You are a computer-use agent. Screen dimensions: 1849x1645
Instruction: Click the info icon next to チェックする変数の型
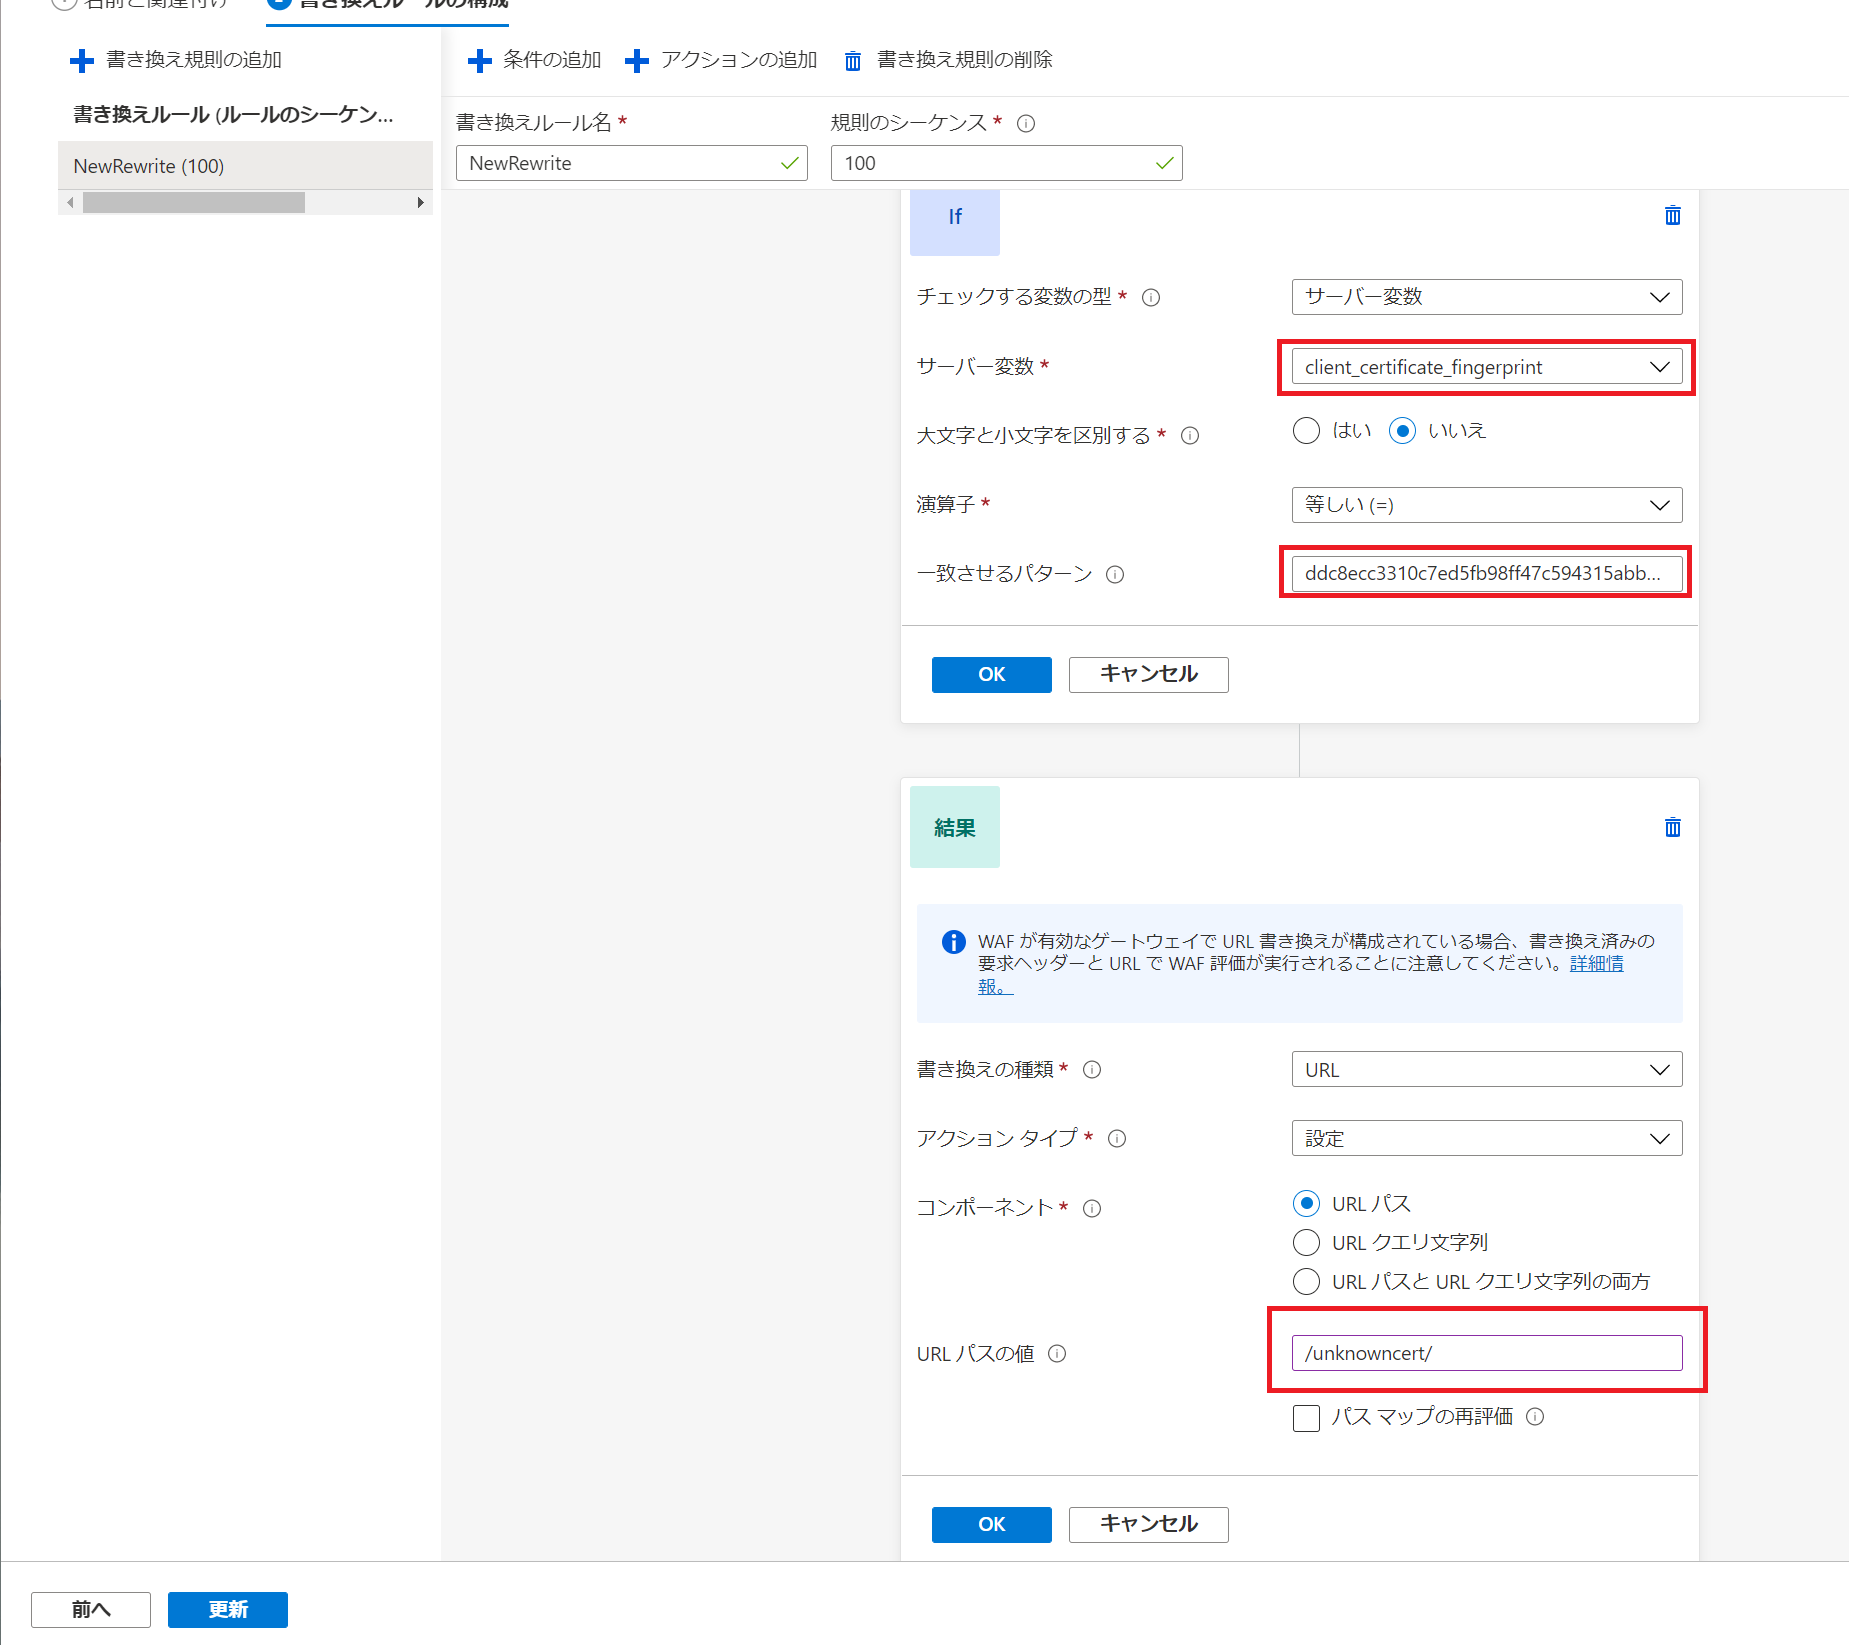point(1151,297)
